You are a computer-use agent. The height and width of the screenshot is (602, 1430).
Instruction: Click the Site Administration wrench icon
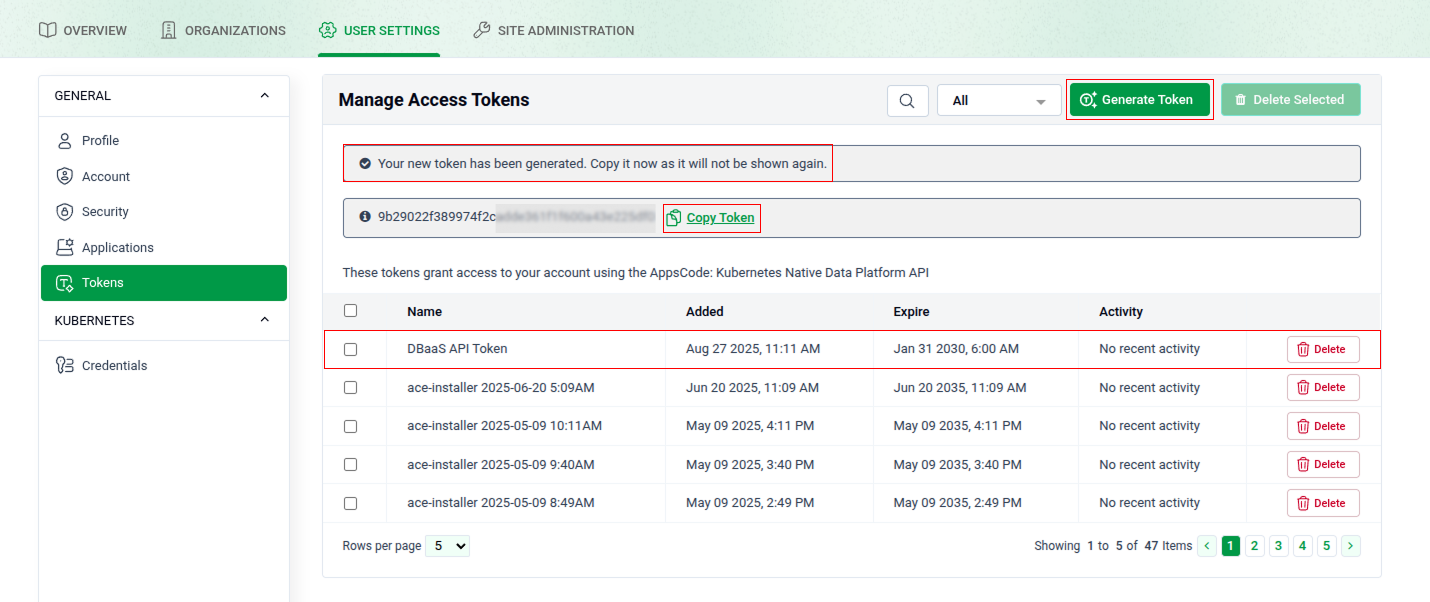(482, 30)
